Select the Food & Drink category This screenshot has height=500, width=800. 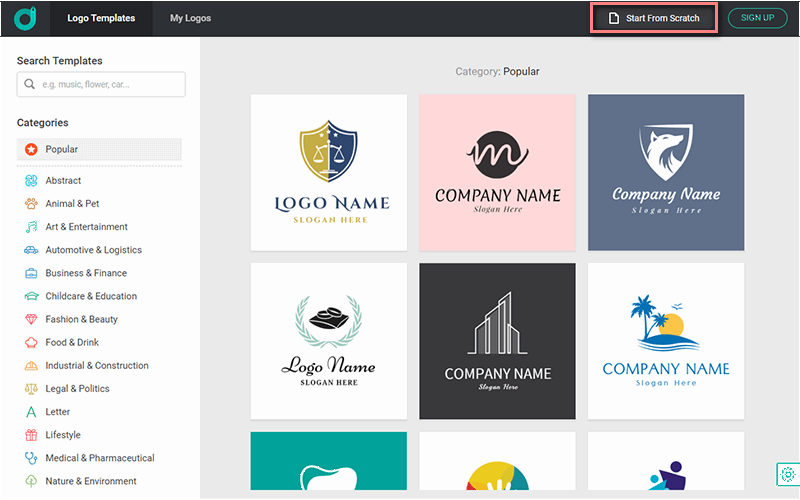click(x=72, y=343)
